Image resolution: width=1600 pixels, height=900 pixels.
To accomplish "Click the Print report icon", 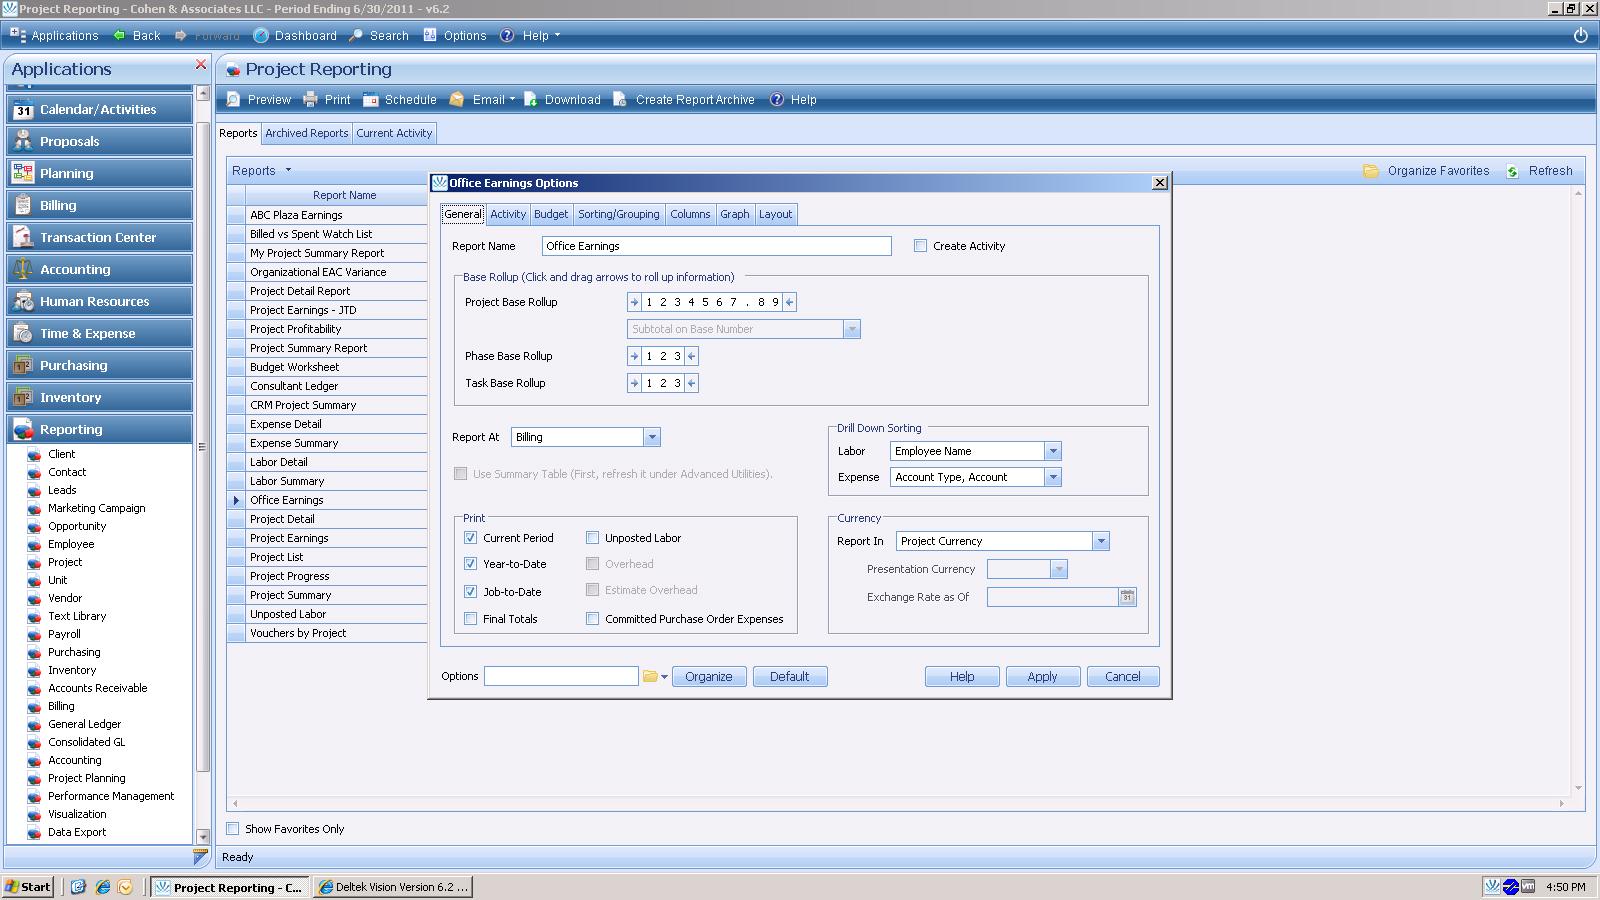I will [311, 100].
